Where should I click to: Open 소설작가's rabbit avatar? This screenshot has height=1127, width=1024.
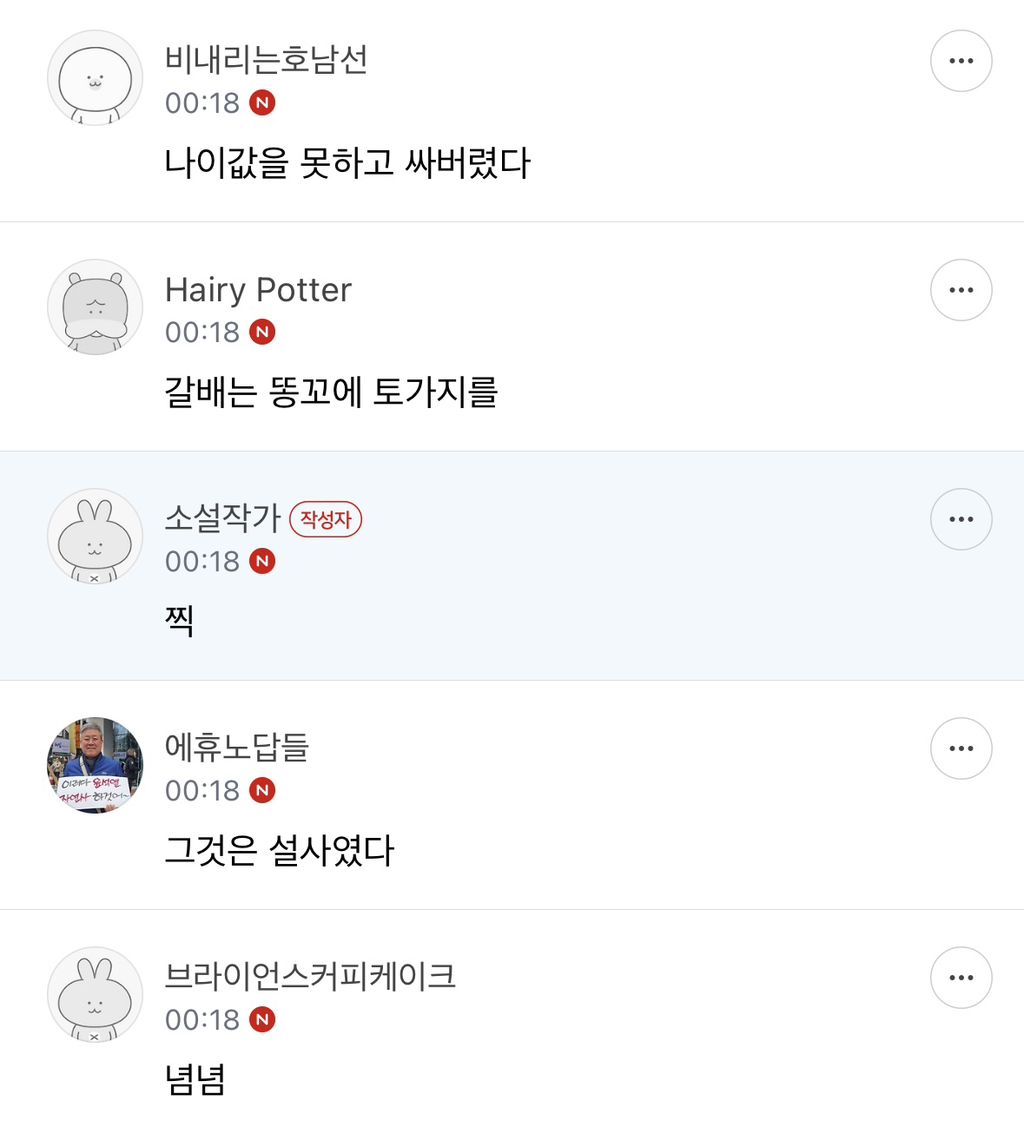pyautogui.click(x=95, y=536)
